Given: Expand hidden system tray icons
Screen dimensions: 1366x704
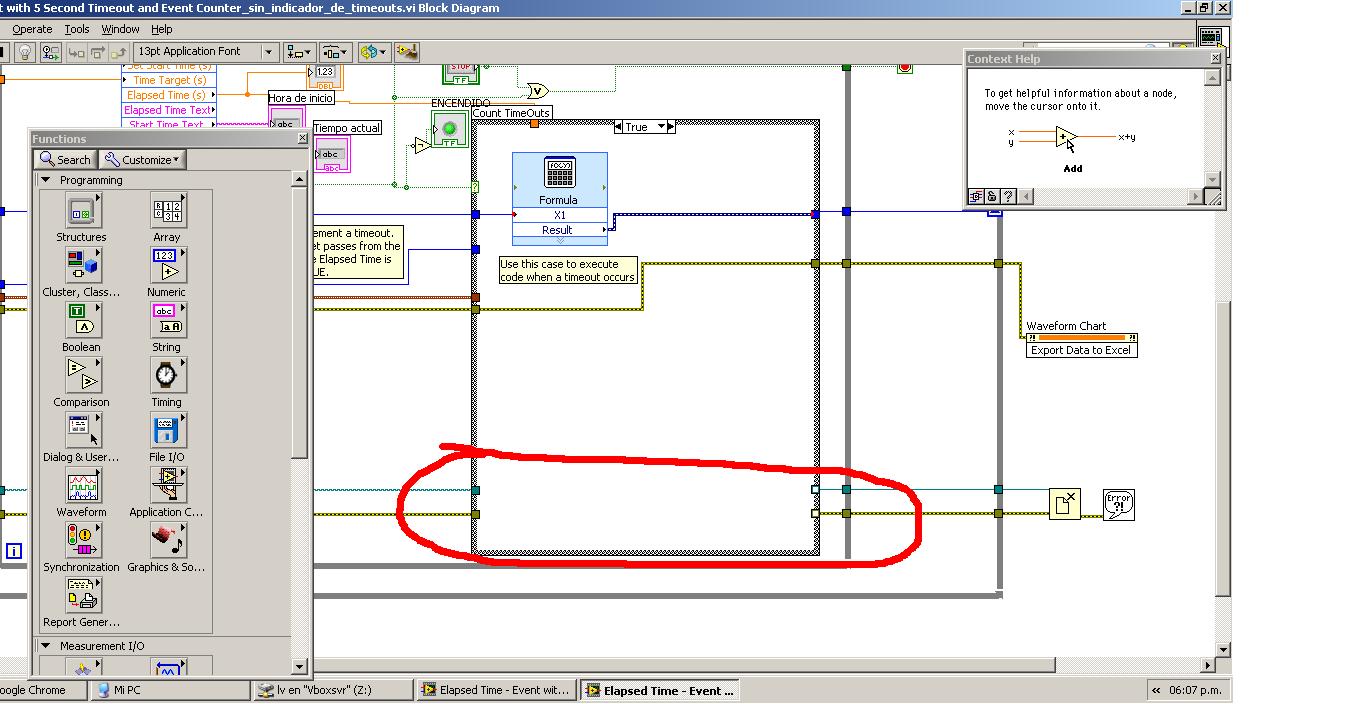Looking at the screenshot, I should coord(1158,690).
